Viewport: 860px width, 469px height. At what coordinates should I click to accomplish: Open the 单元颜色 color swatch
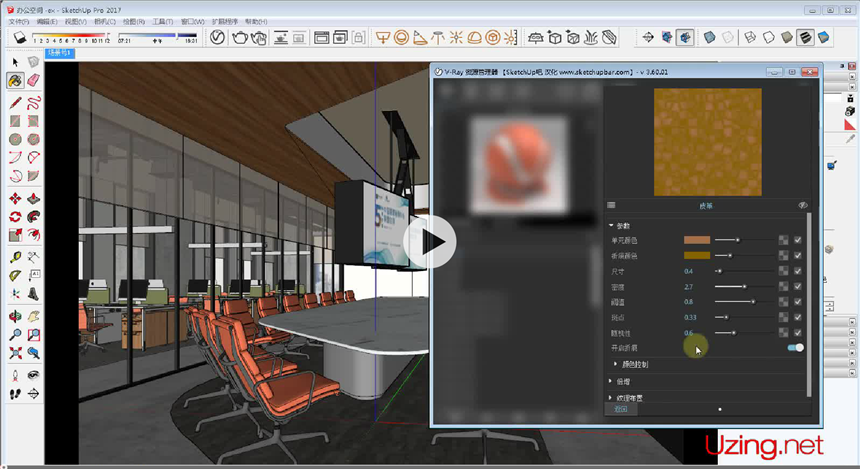click(696, 240)
